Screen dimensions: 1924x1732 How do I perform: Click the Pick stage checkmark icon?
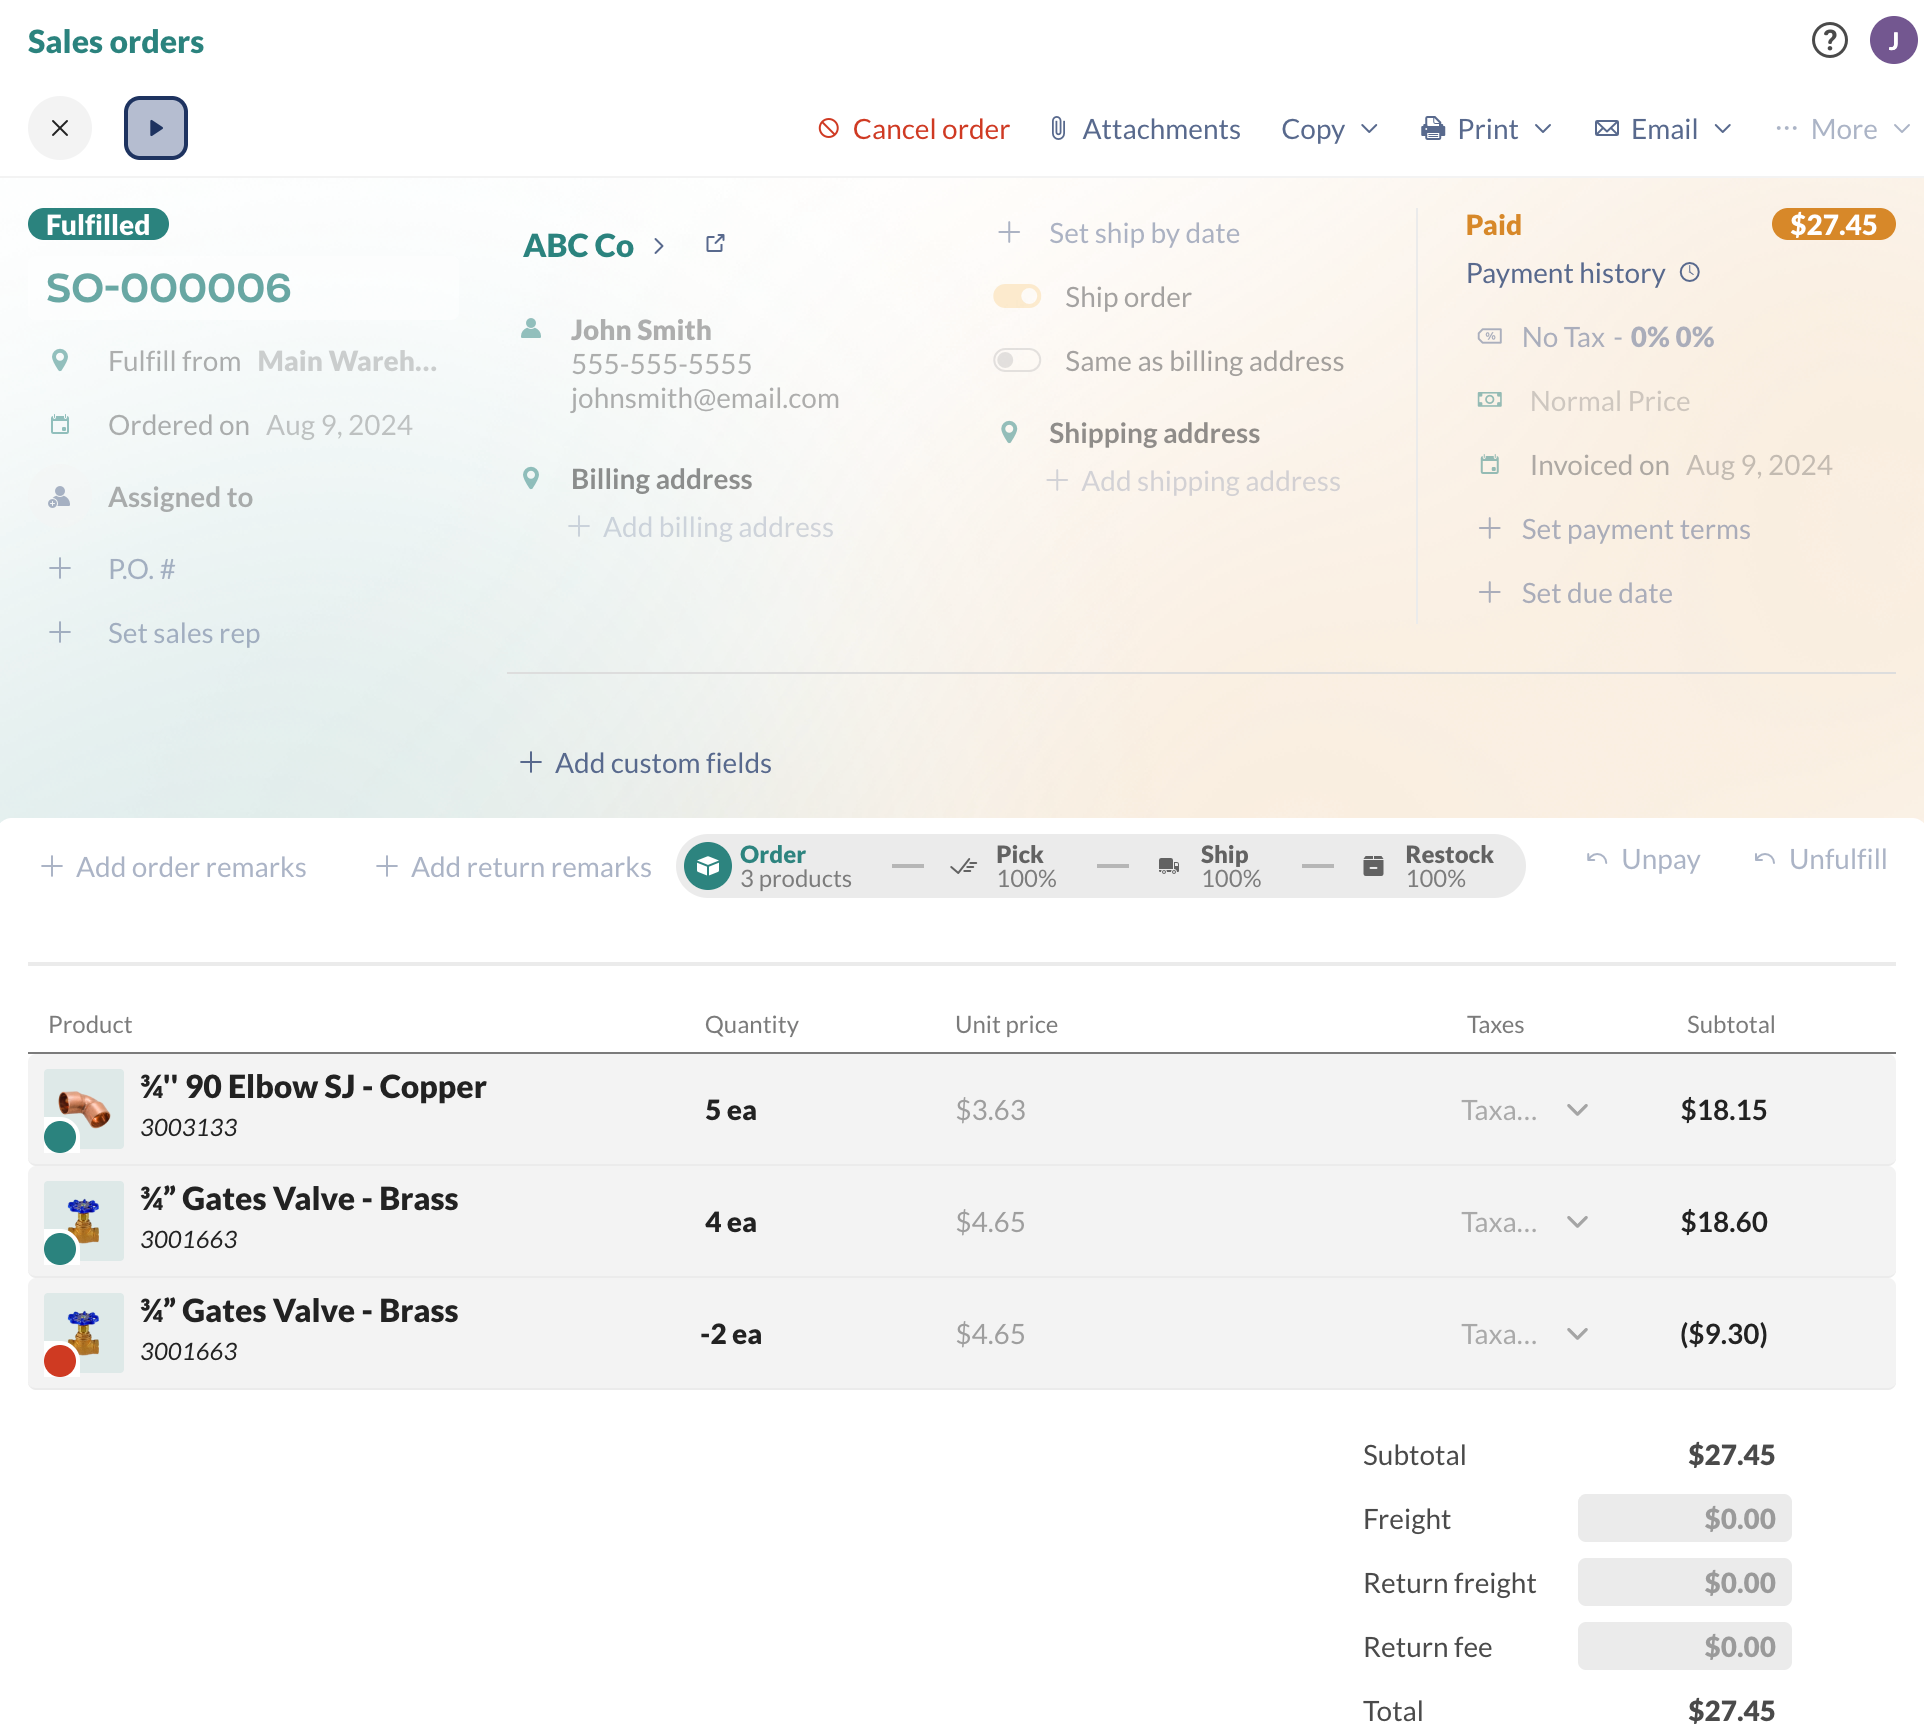(963, 866)
